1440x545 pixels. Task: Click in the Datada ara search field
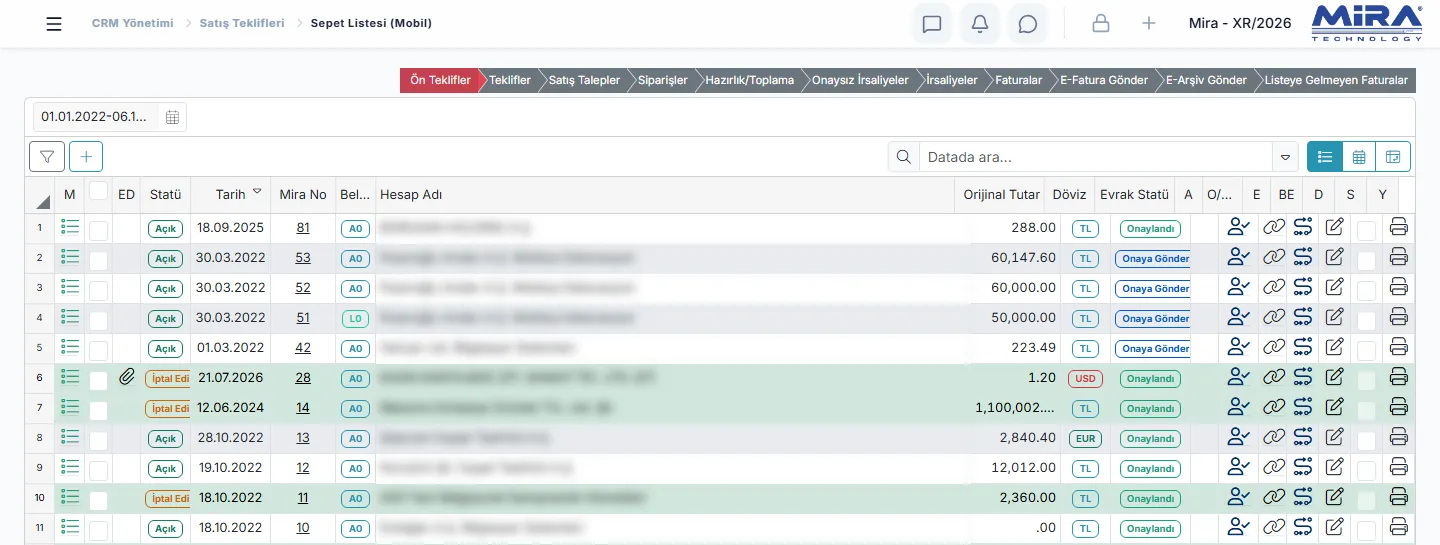[x=1096, y=157]
